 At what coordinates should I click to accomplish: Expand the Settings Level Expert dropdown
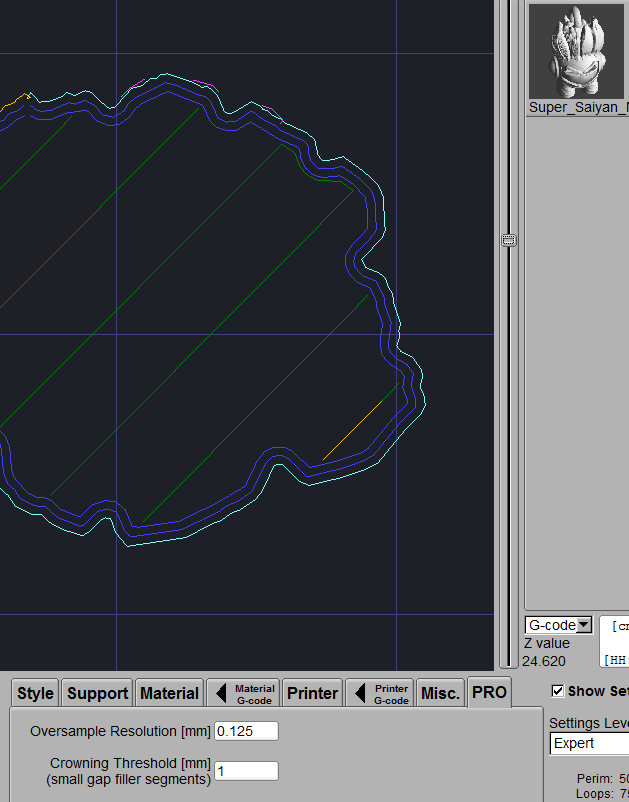click(x=589, y=743)
